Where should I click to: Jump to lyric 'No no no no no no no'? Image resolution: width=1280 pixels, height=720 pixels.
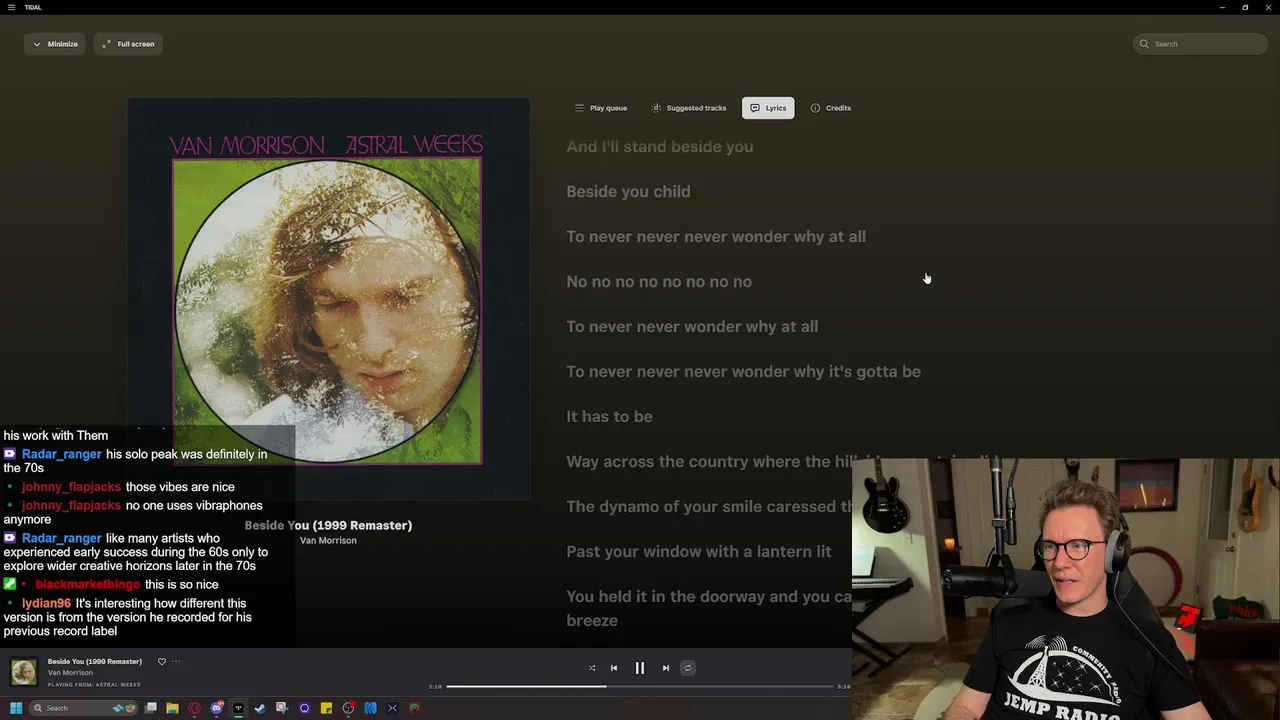[659, 281]
